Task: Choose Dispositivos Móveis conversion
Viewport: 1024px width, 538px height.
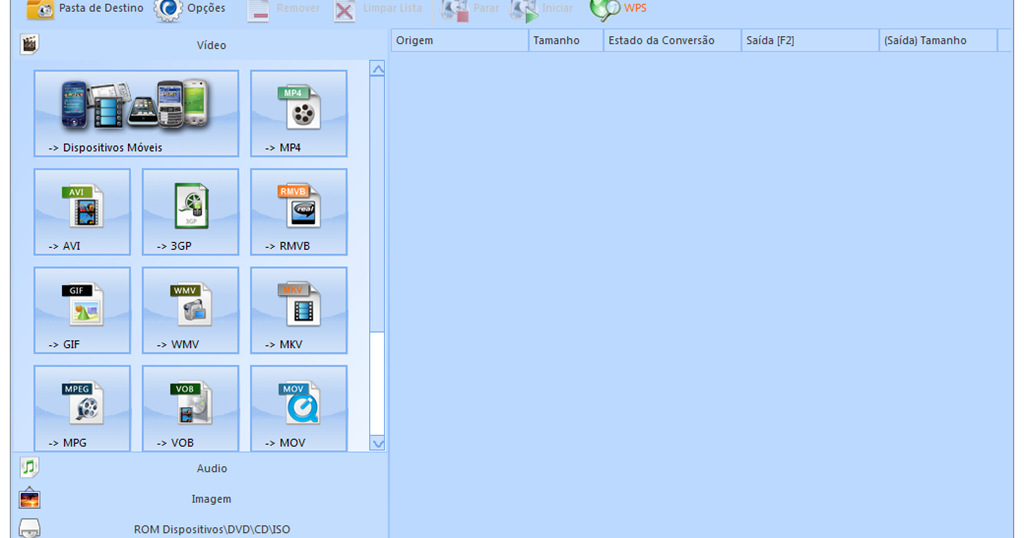Action: (136, 114)
